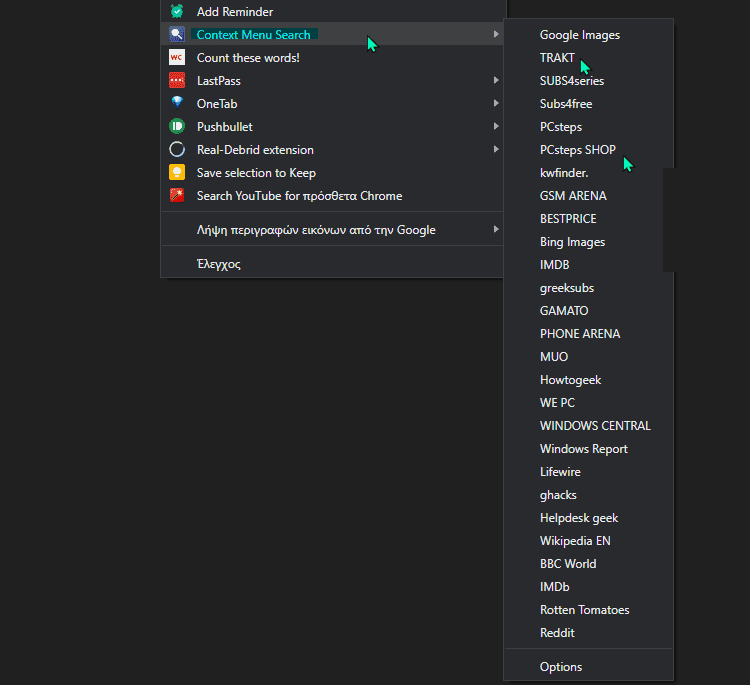The image size is (750, 685).
Task: Click the red WC word counter icon
Action: pos(177,57)
